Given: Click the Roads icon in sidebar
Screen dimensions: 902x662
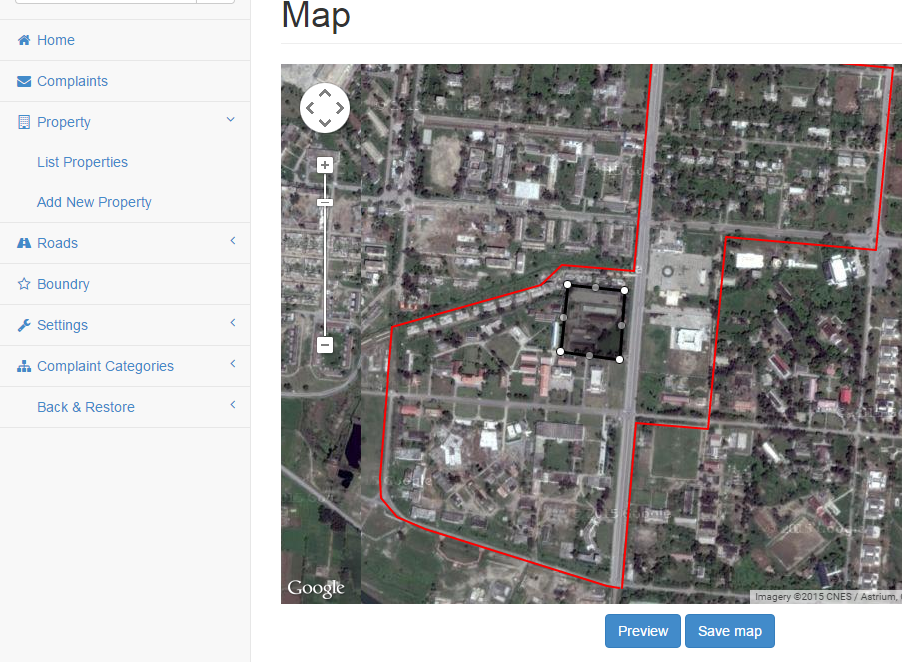Looking at the screenshot, I should [x=24, y=243].
